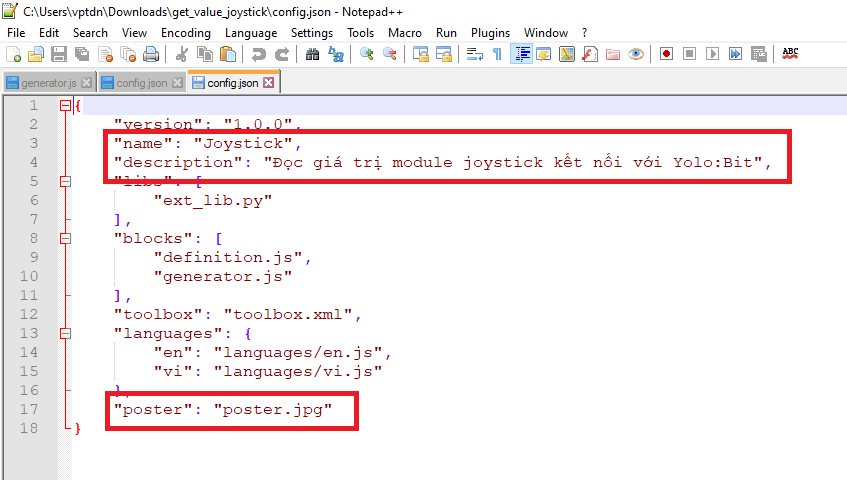The width and height of the screenshot is (847, 480).
Task: Click the Redo arrow icon
Action: tap(281, 54)
